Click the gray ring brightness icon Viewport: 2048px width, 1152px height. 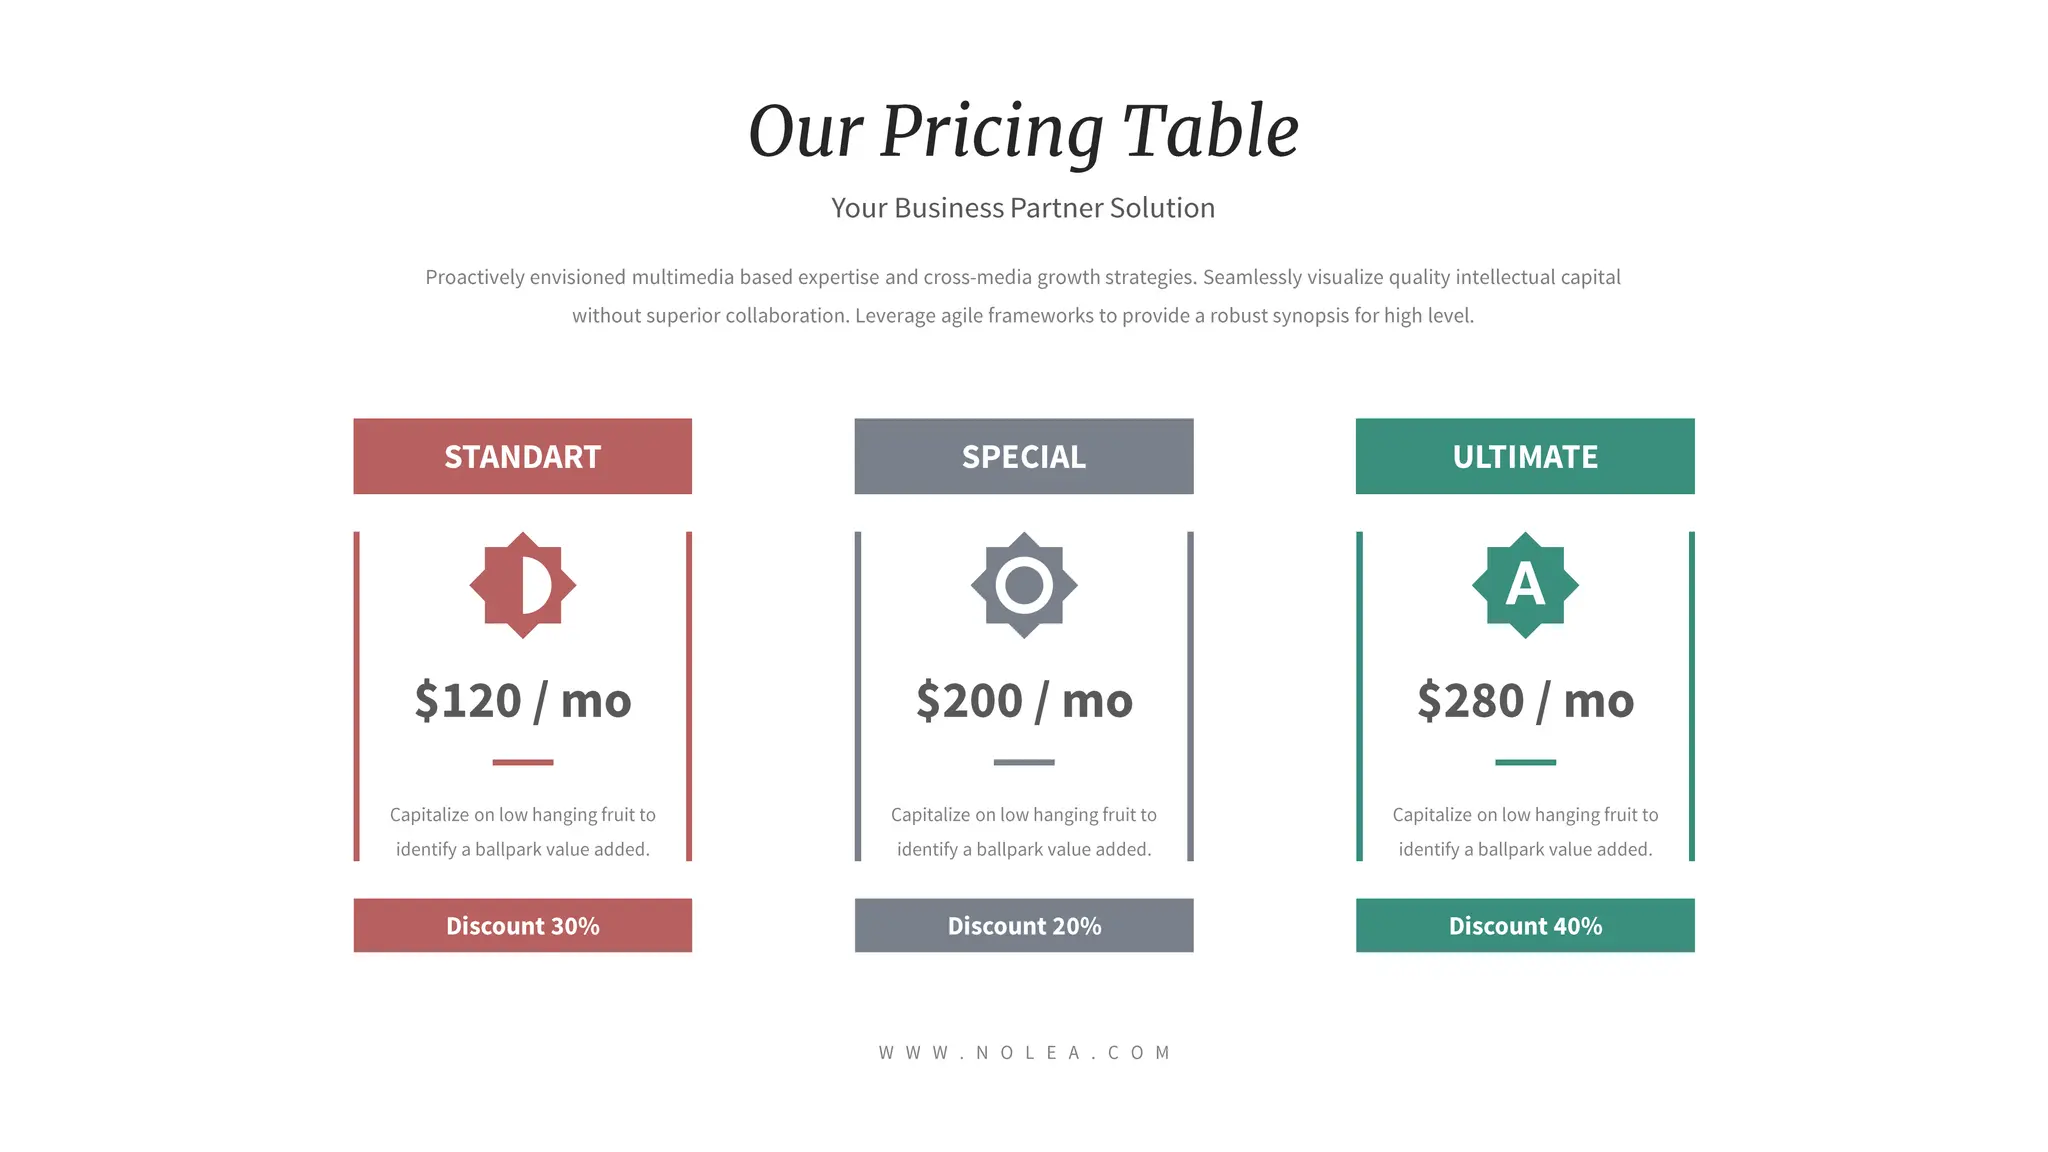(1023, 585)
